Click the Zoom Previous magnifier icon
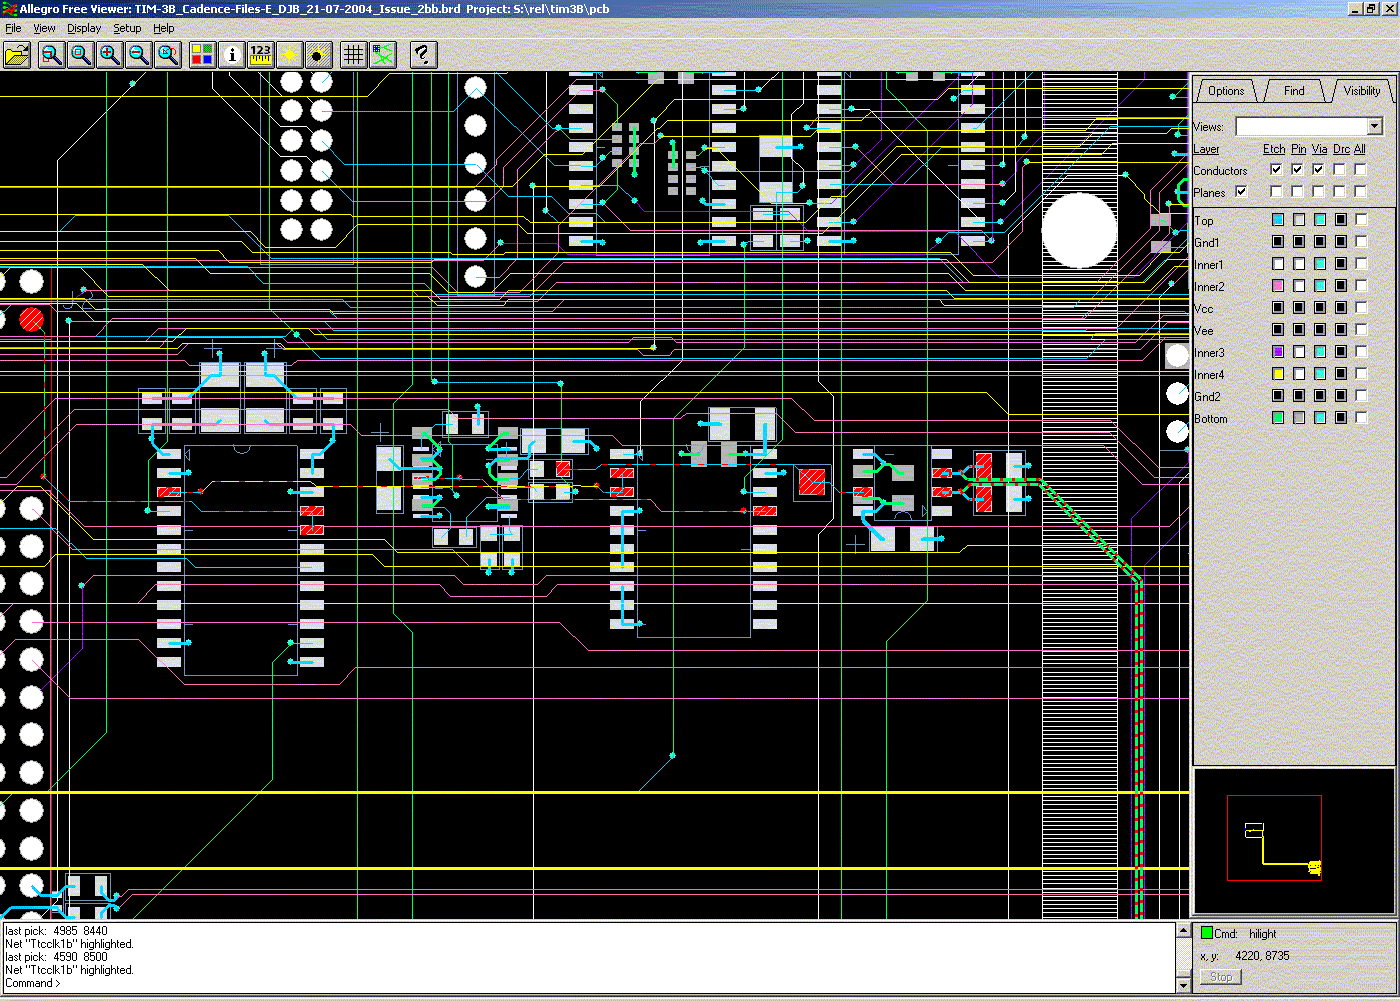1400x1001 pixels. [168, 55]
